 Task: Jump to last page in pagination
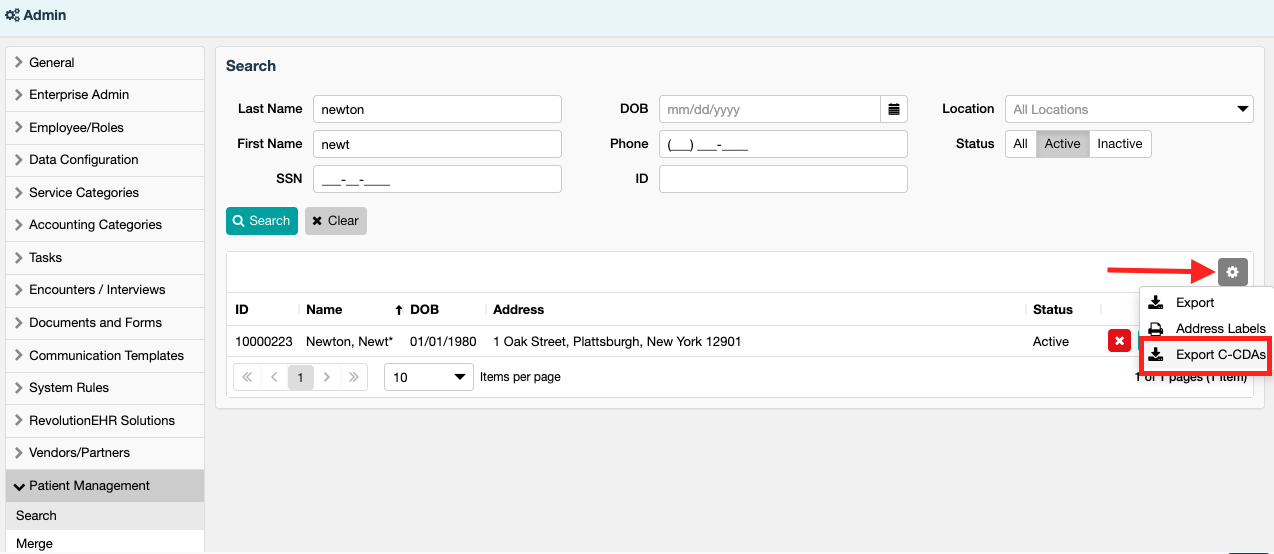(353, 377)
